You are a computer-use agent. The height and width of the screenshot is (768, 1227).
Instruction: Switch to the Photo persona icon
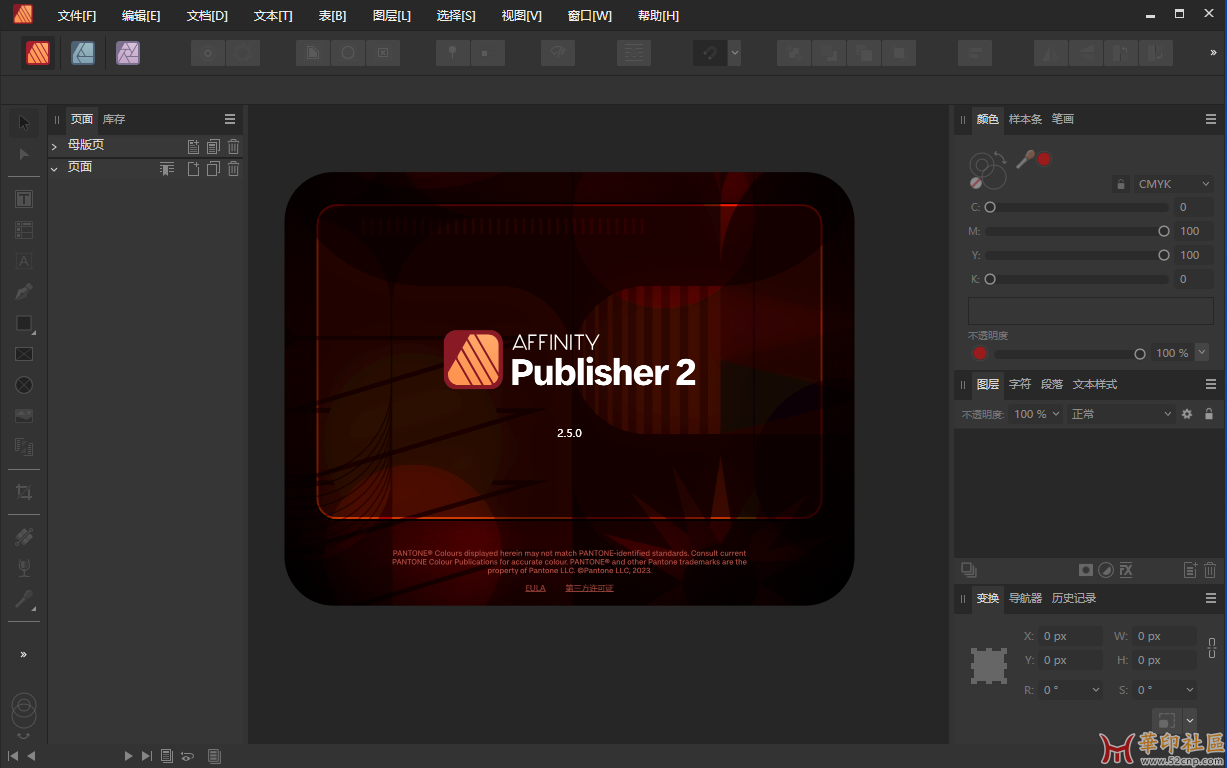click(x=127, y=53)
